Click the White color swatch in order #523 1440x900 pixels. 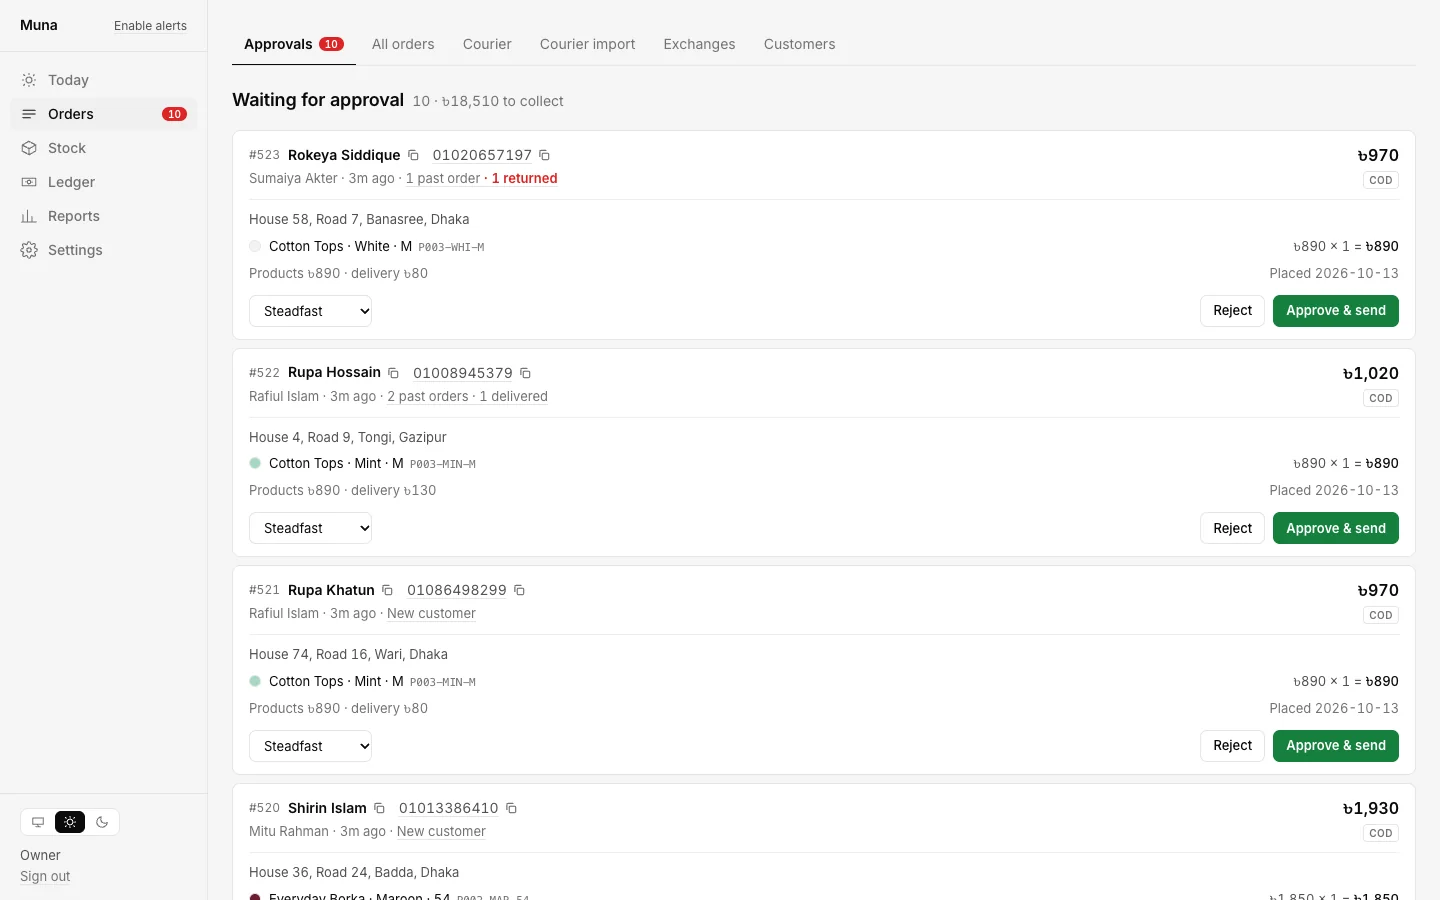click(x=255, y=246)
